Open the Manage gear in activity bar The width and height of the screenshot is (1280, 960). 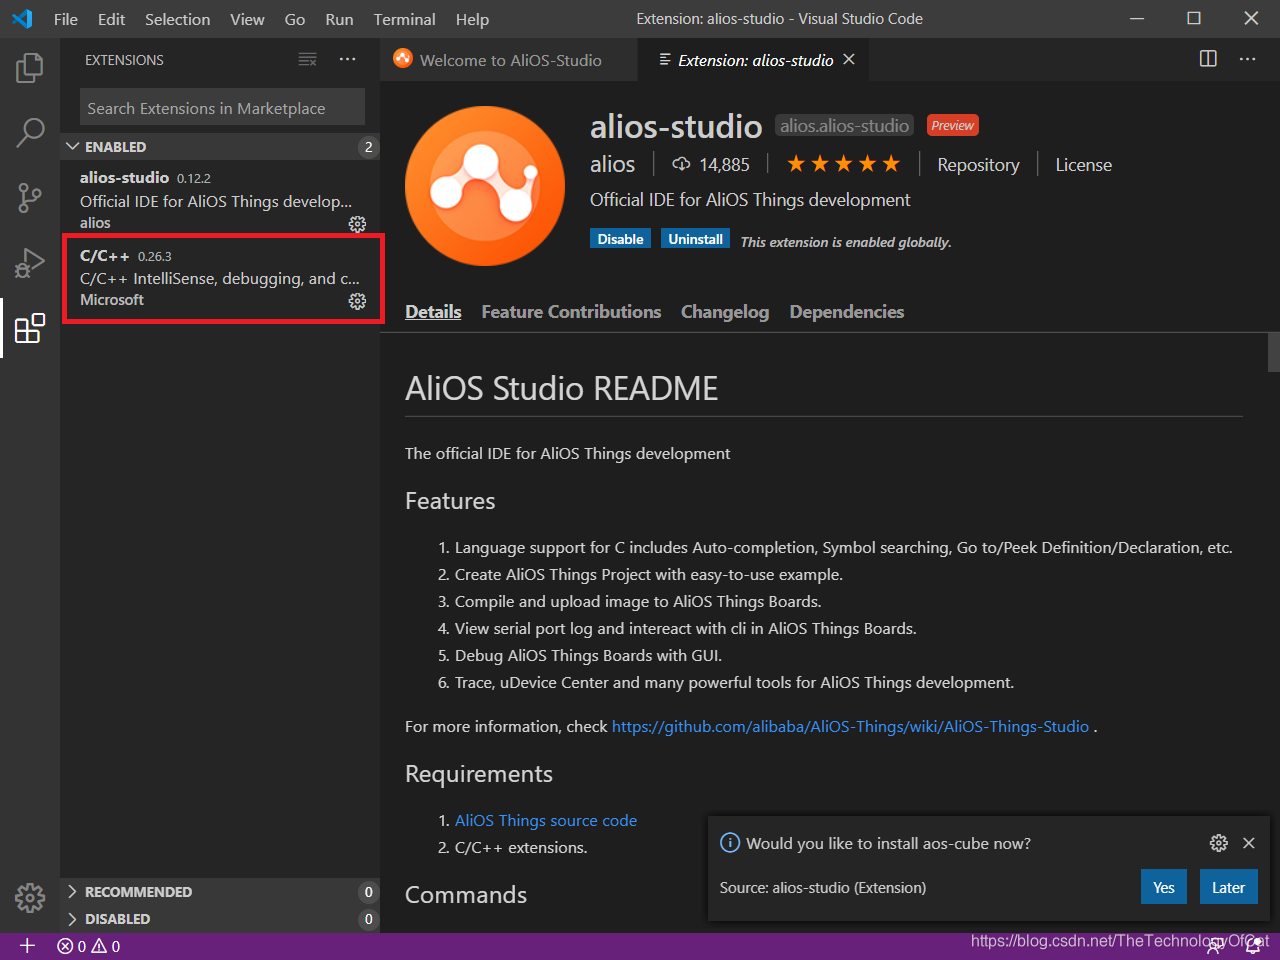pyautogui.click(x=30, y=897)
